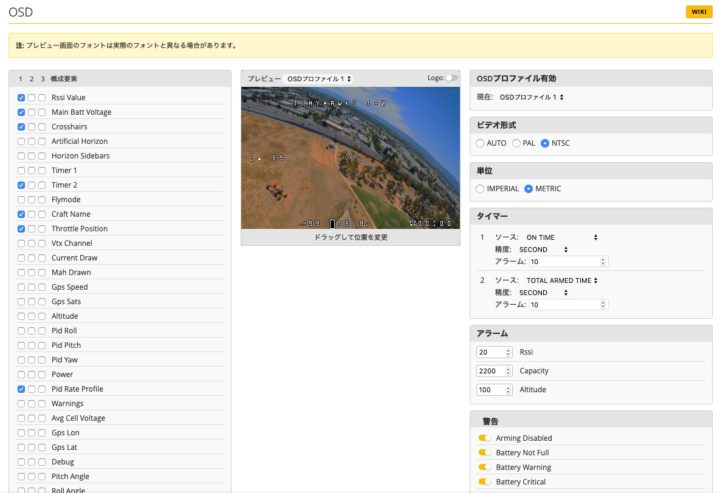Uncheck profile 1 checkbox for Rssi Value
The image size is (720, 493).
pyautogui.click(x=22, y=98)
